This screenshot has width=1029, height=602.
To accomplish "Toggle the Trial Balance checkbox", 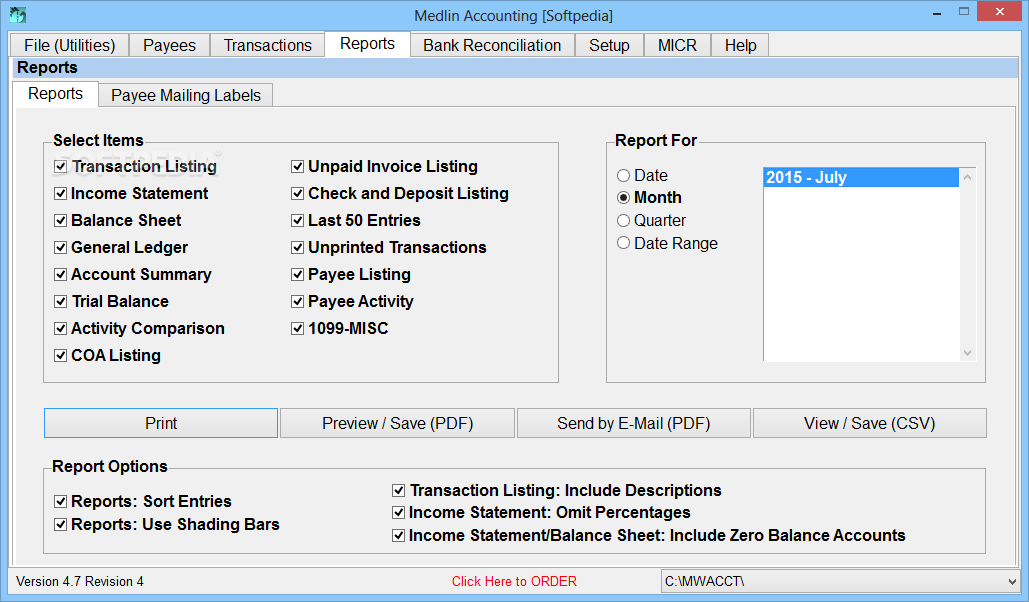I will (60, 301).
